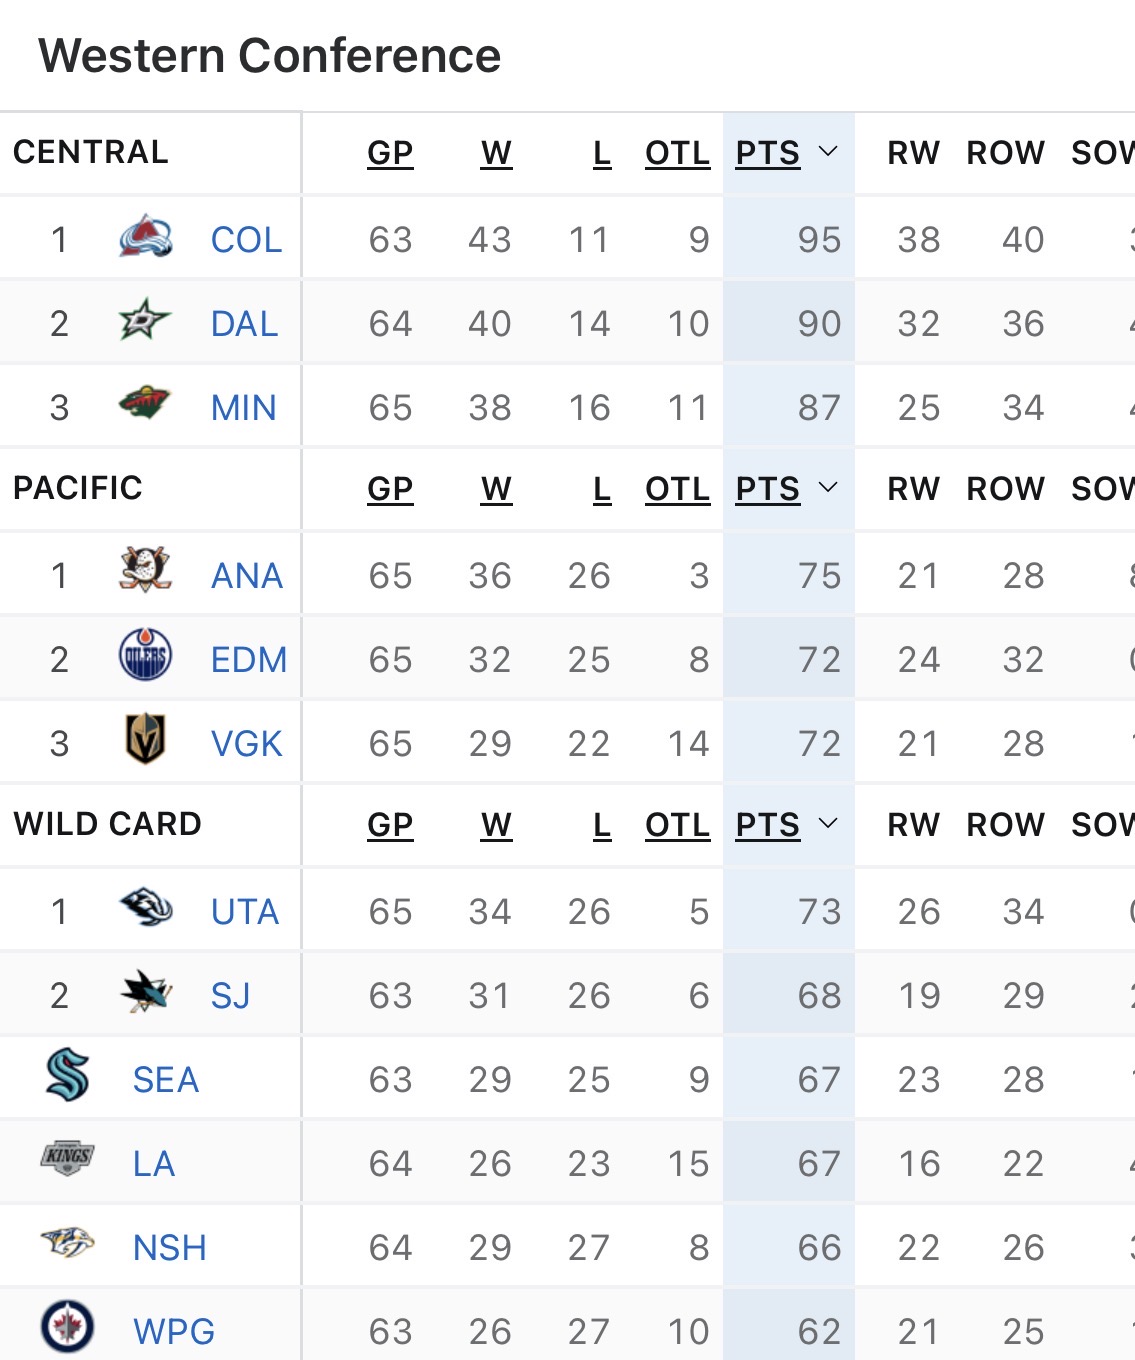The height and width of the screenshot is (1360, 1135).
Task: Click the Seattle Kraken logo
Action: coord(68,1076)
